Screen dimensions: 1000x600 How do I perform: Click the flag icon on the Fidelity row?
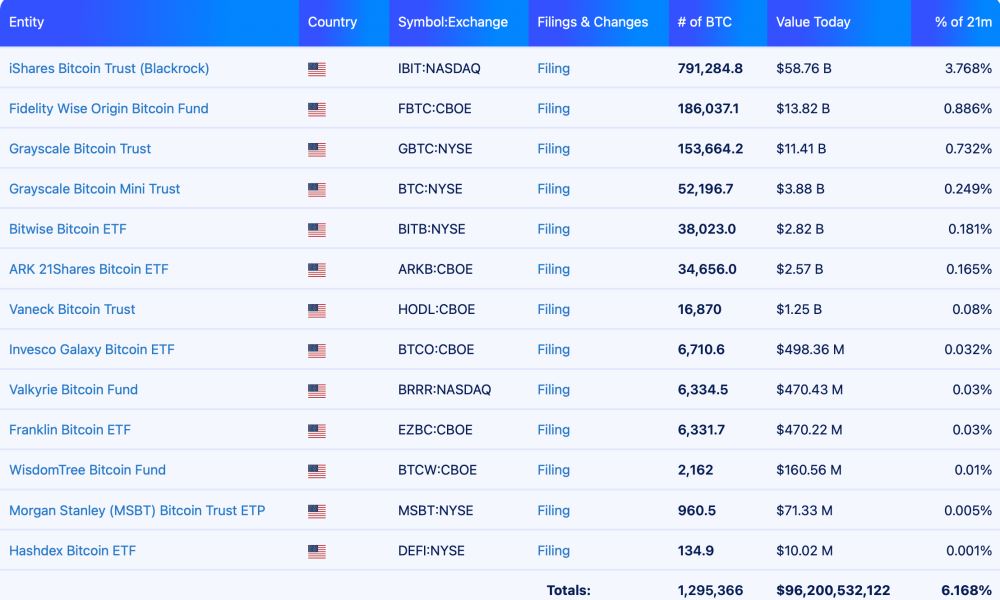tap(317, 108)
